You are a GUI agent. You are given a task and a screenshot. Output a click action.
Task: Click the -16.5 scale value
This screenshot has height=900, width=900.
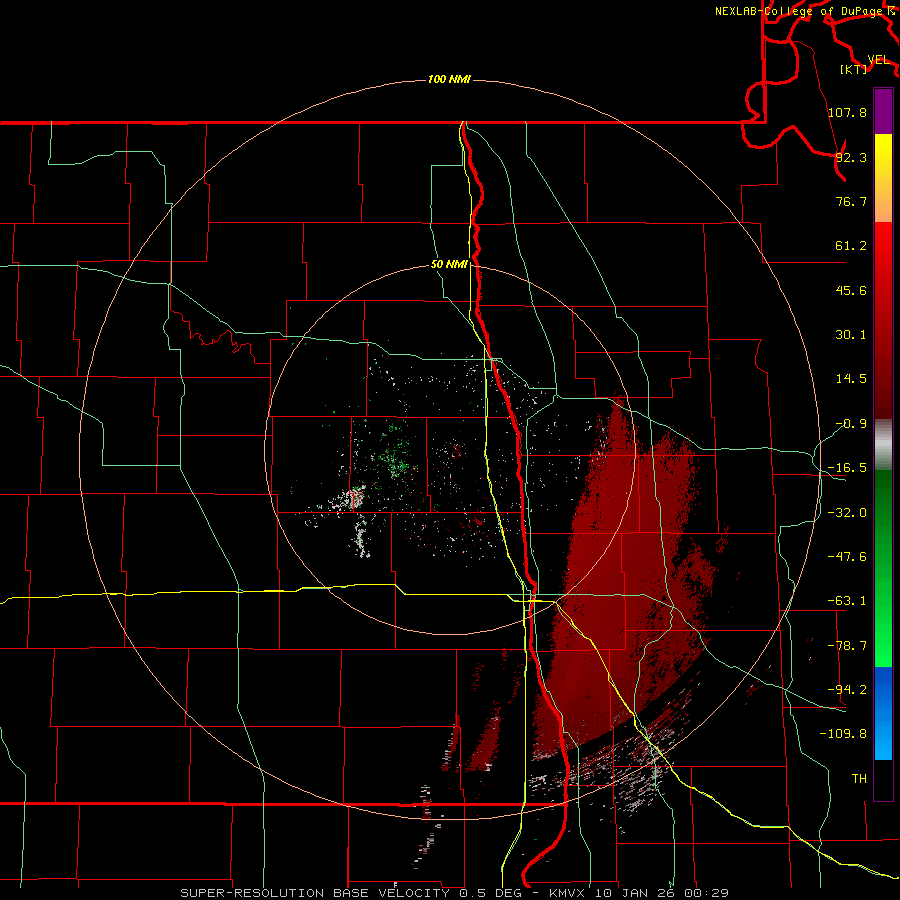[848, 468]
